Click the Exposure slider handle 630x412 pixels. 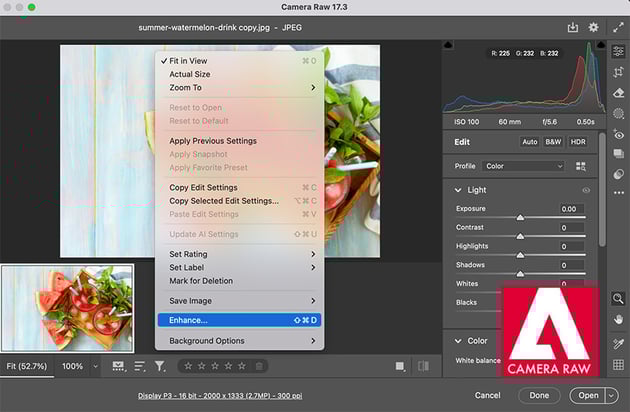coord(520,217)
